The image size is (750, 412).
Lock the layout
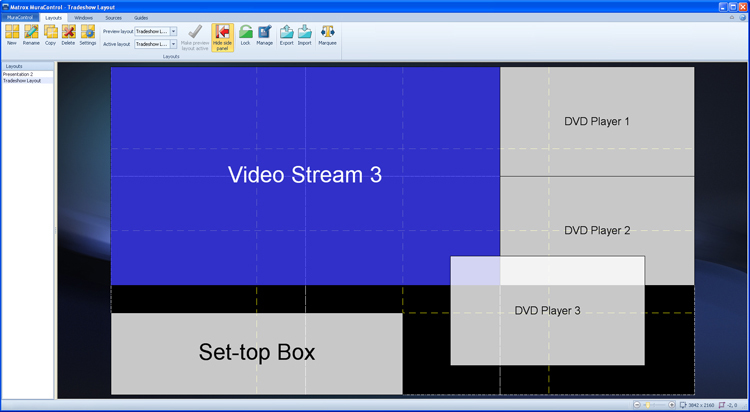[x=245, y=36]
